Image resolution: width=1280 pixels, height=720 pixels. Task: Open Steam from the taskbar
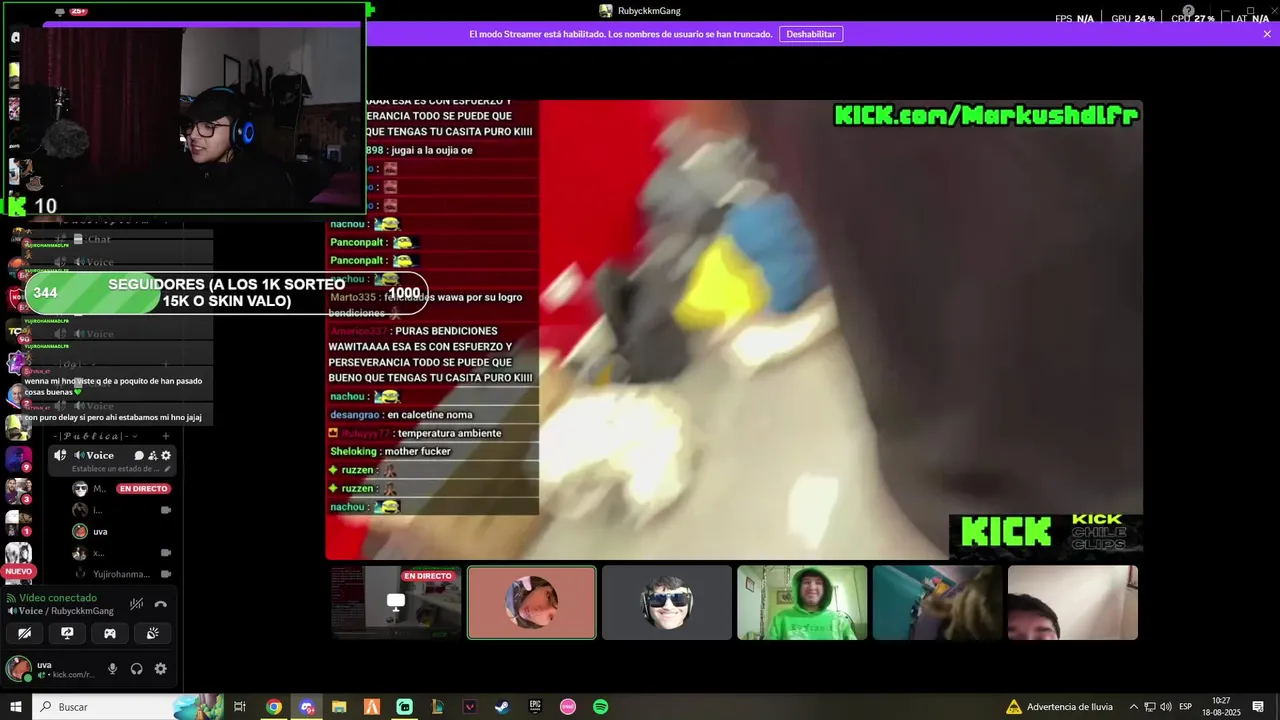[502, 706]
